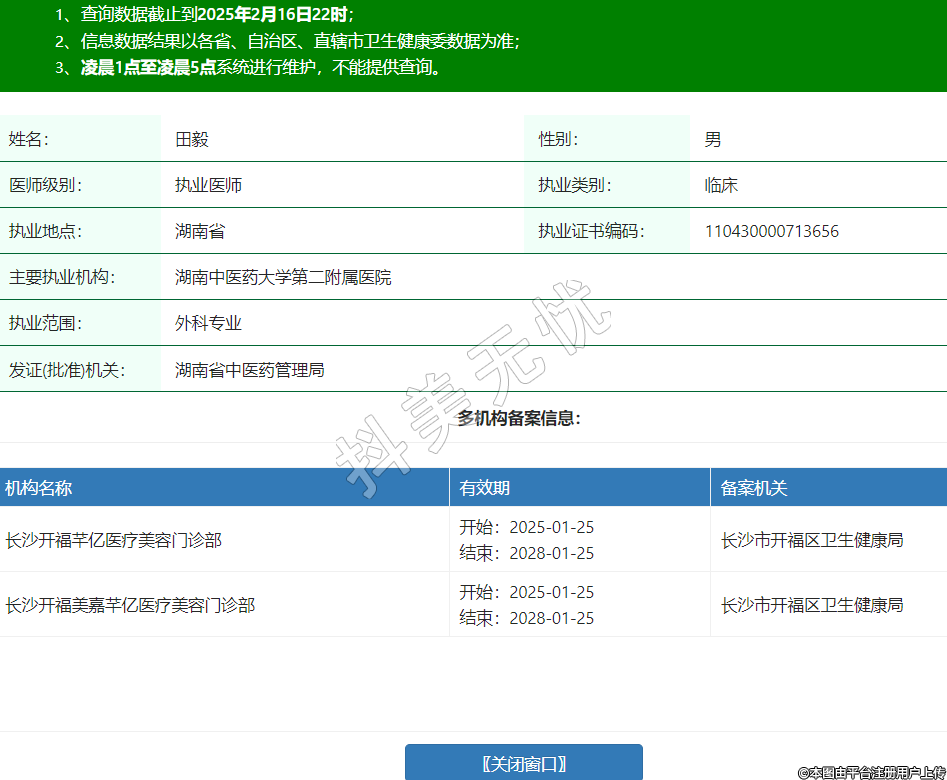Select the 长沙开福芊亿医疗美容门诊部 row name
Screen dimensions: 947x780
(113, 540)
